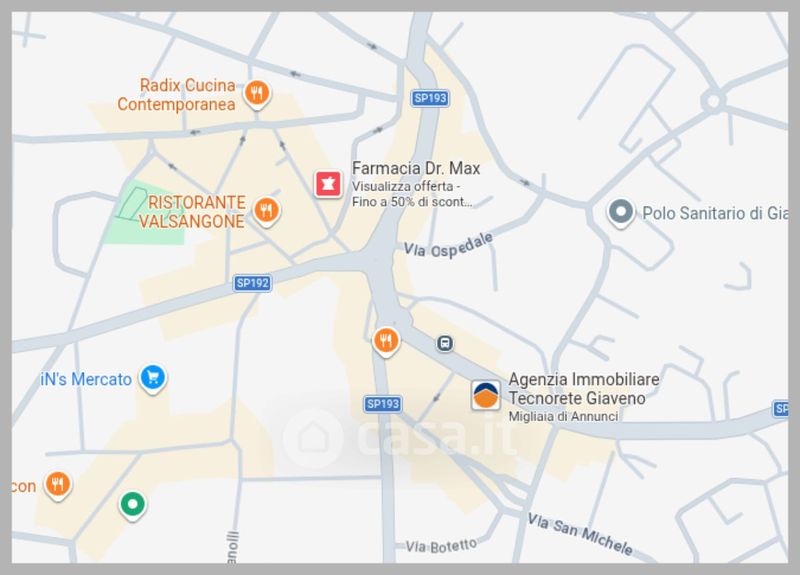The width and height of the screenshot is (800, 575).
Task: Click the Via San Michele street label
Action: (580, 534)
